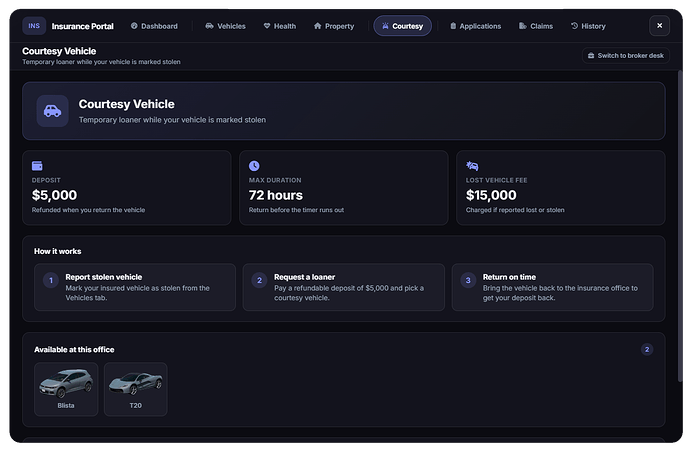Close the Insurance Portal window
The image size is (690, 449).
659,26
